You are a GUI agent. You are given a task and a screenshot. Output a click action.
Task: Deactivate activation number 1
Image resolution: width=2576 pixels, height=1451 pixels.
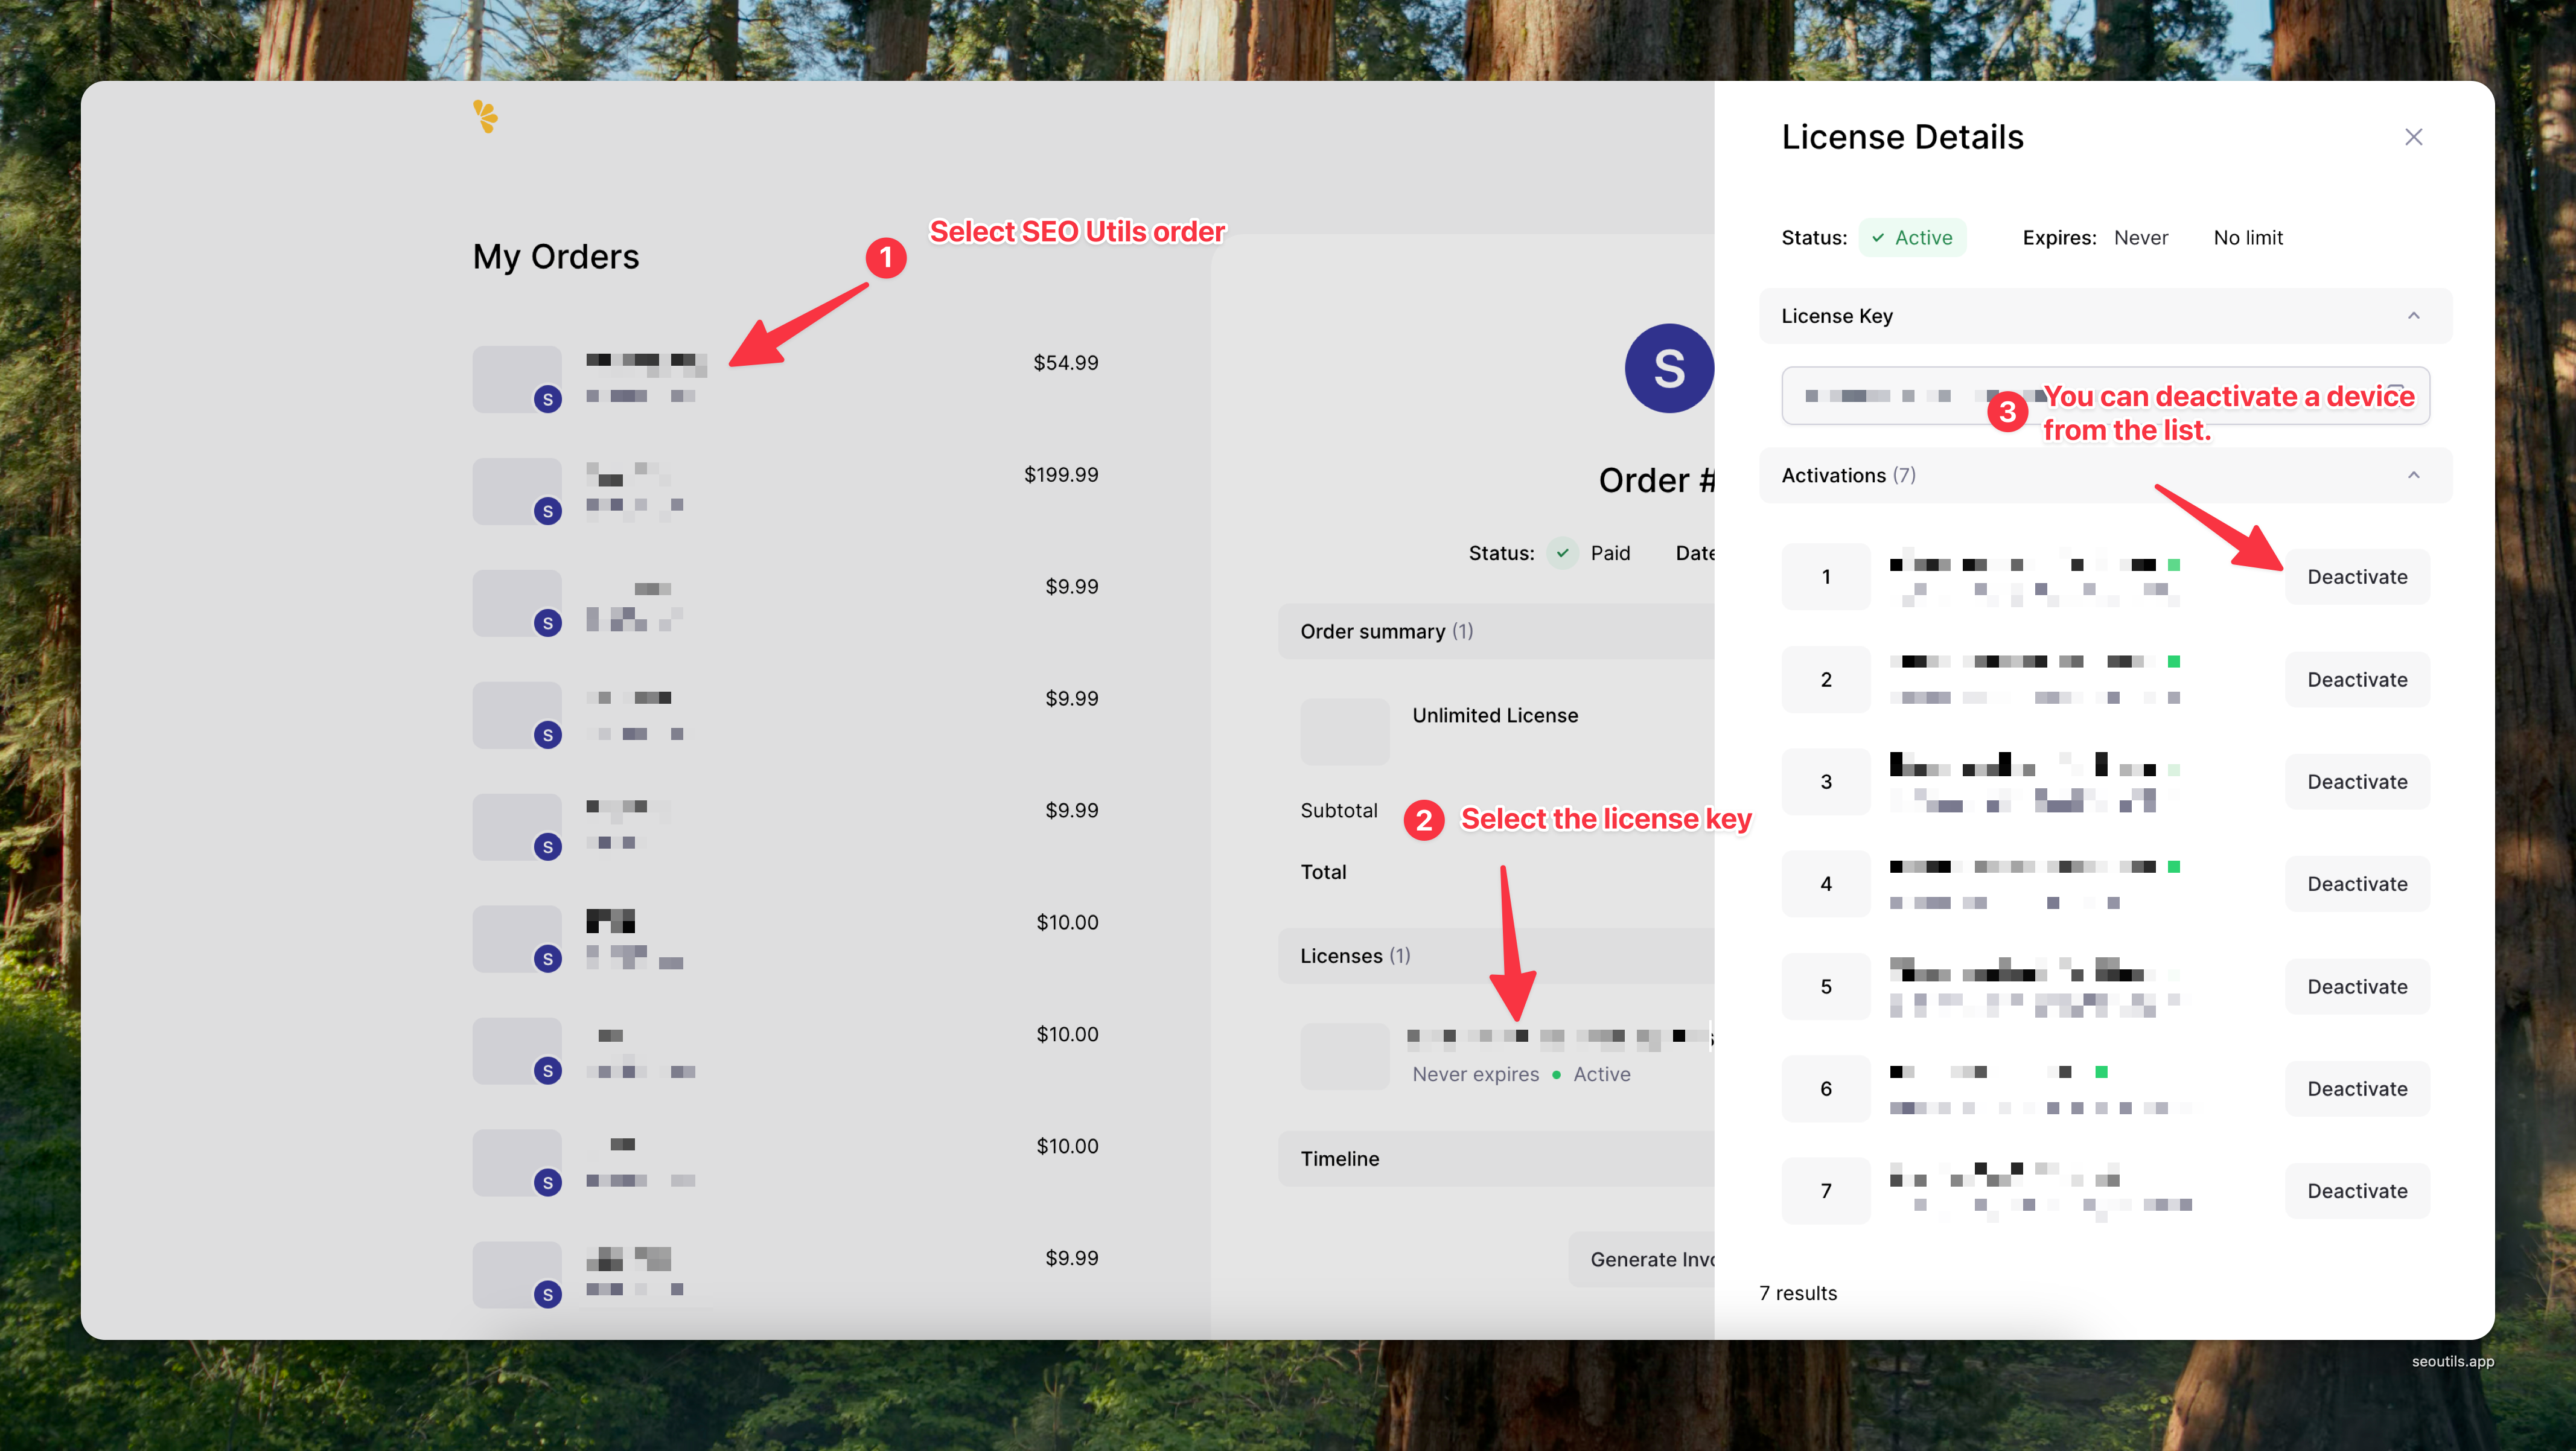(x=2356, y=577)
